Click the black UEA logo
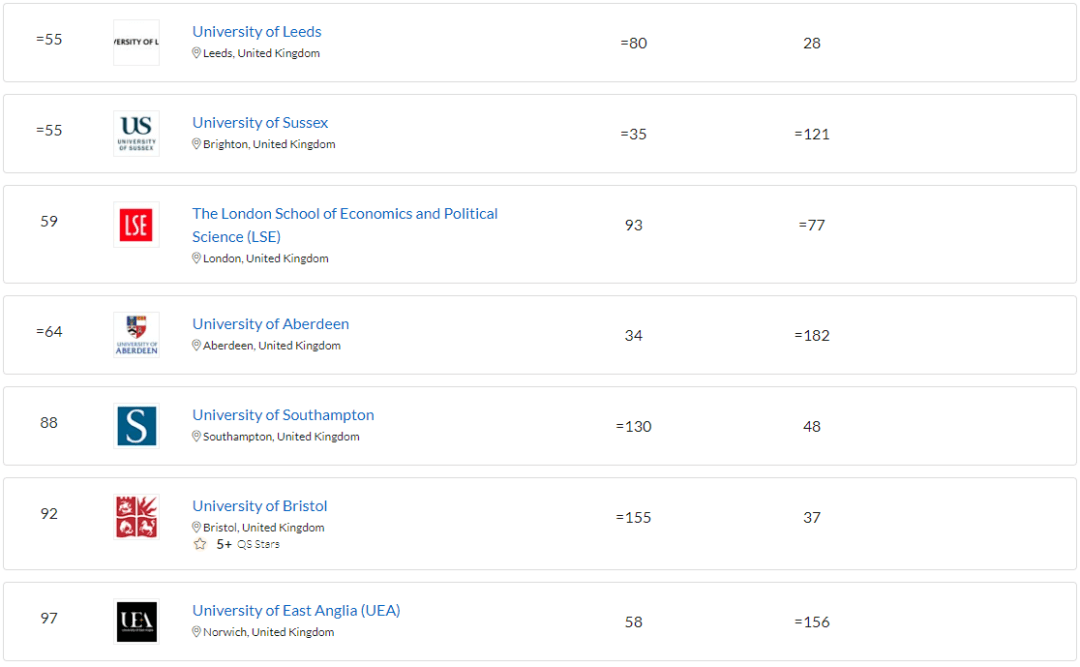Image resolution: width=1080 pixels, height=667 pixels. (136, 622)
